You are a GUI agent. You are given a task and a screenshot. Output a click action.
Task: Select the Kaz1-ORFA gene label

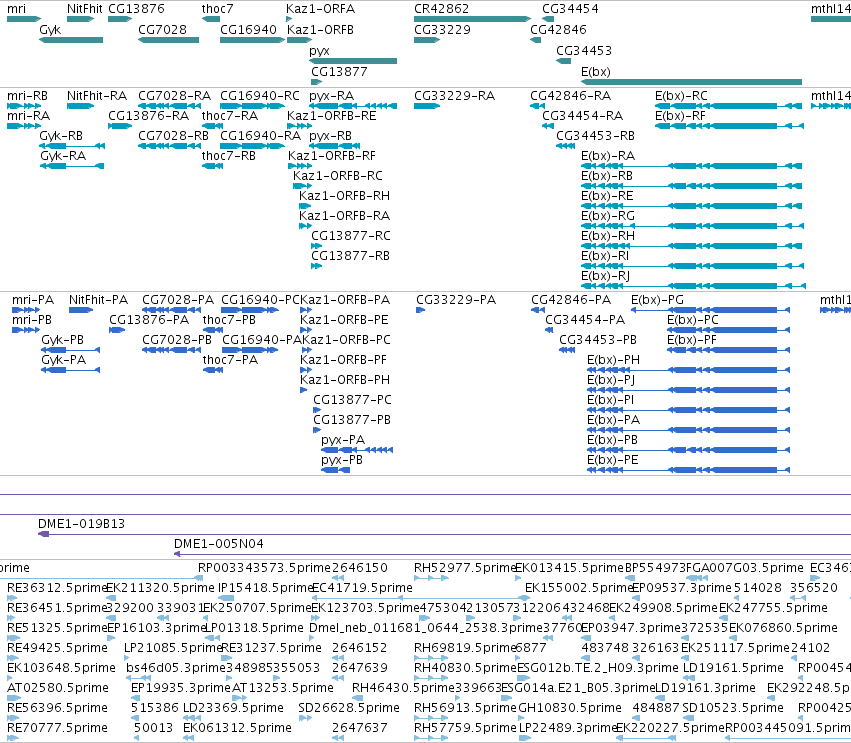320,9
